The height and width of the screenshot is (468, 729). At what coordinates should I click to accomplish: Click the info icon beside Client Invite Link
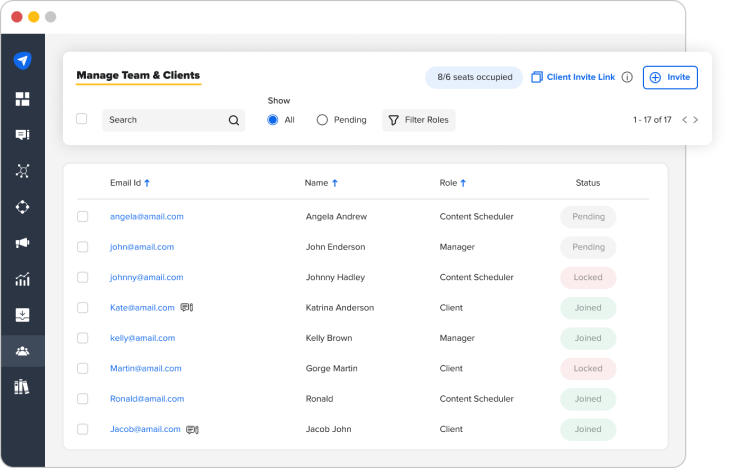pos(627,77)
